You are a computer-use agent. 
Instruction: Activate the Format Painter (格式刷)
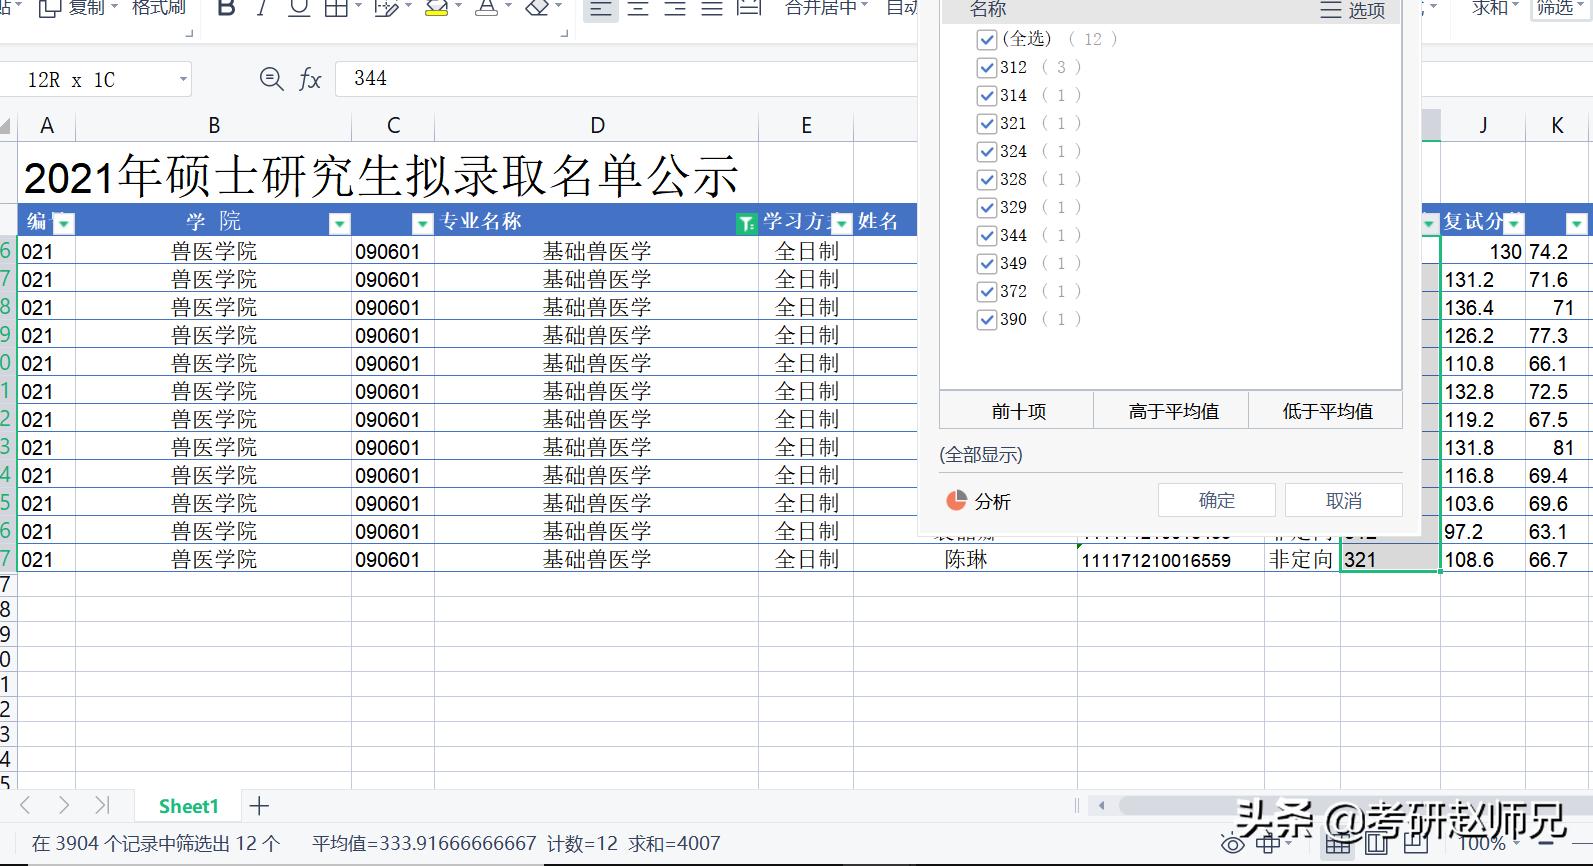point(159,8)
